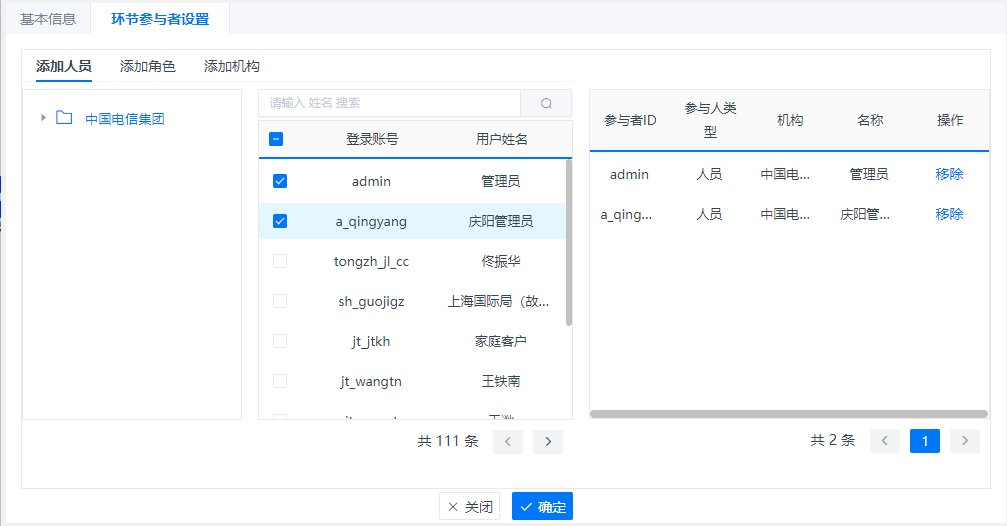Click the 庆阳管理员 user name cell
The height and width of the screenshot is (526, 1007).
[501, 222]
